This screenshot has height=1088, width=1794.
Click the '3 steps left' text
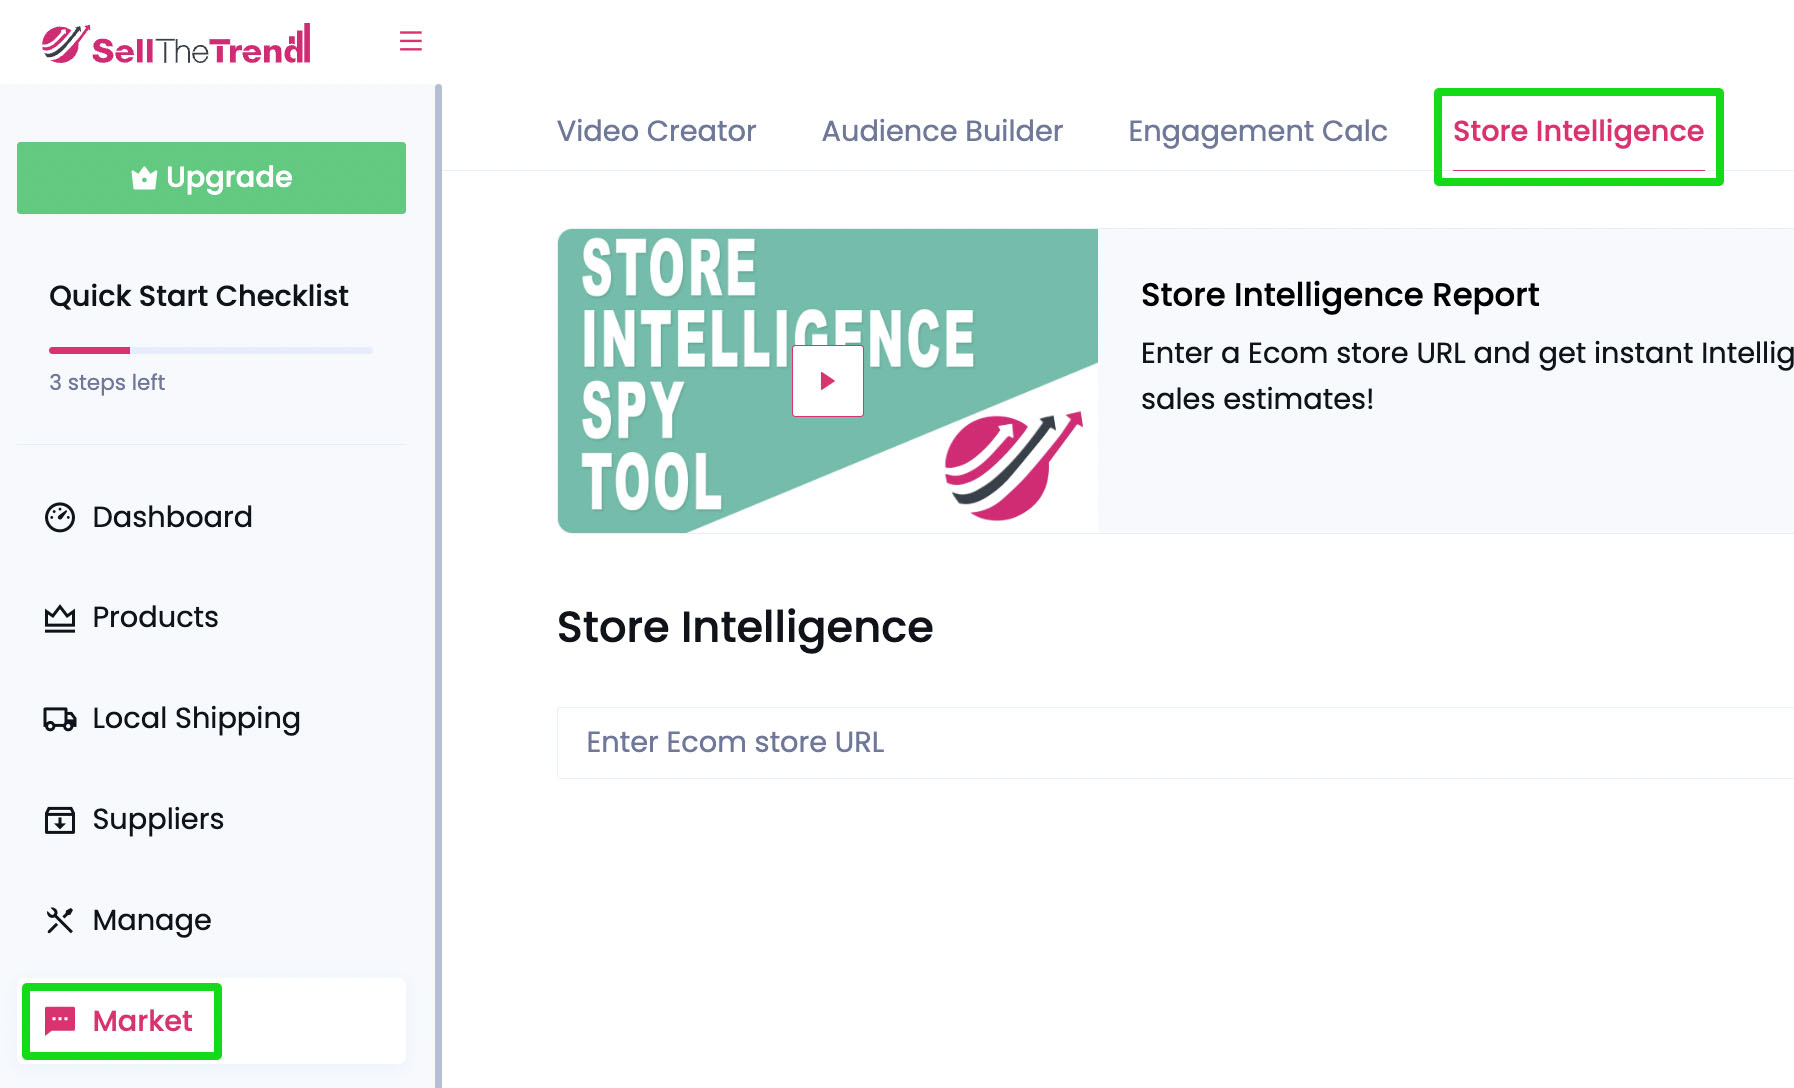pyautogui.click(x=107, y=383)
